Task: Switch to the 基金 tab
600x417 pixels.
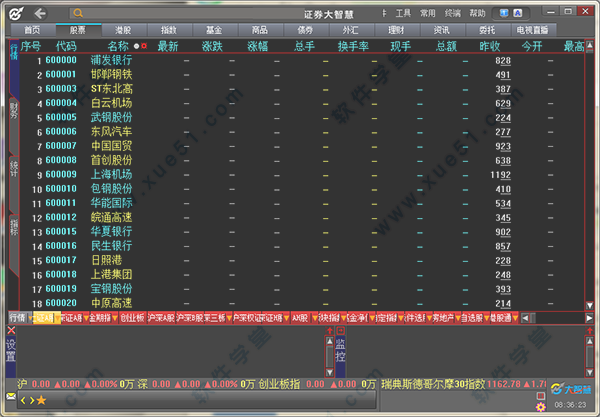Action: tap(214, 30)
